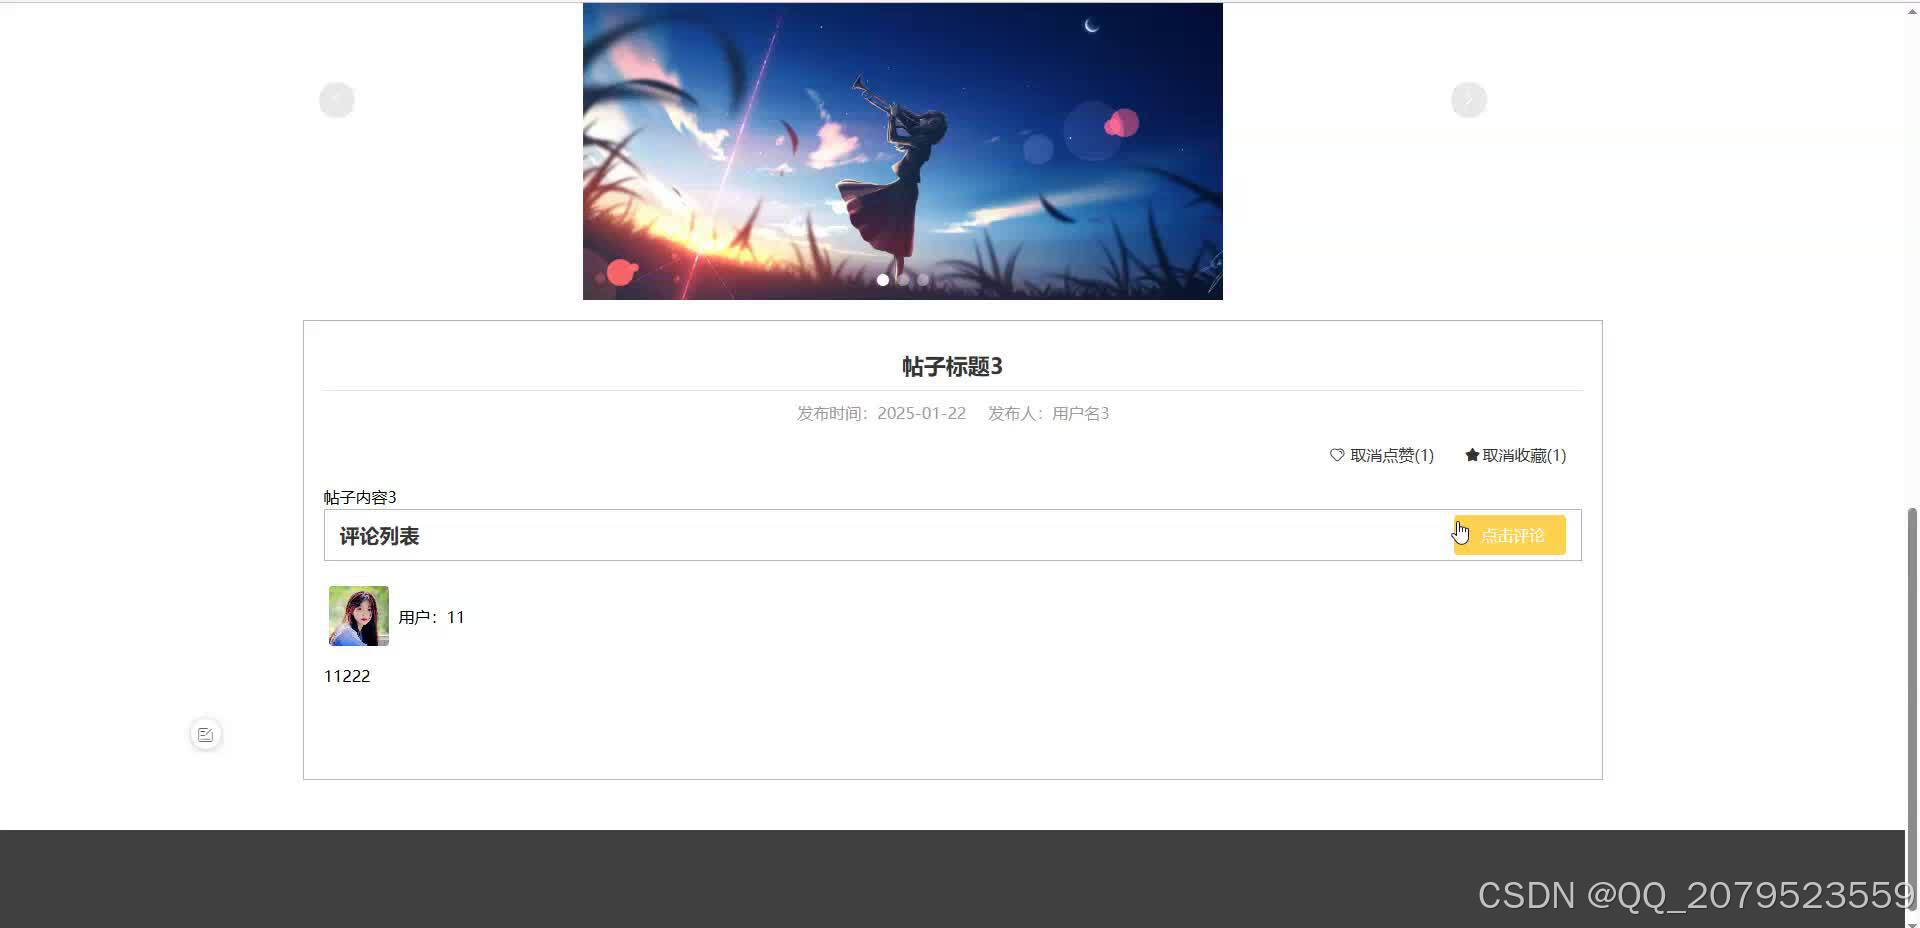Click the comment text 11222

(x=347, y=676)
